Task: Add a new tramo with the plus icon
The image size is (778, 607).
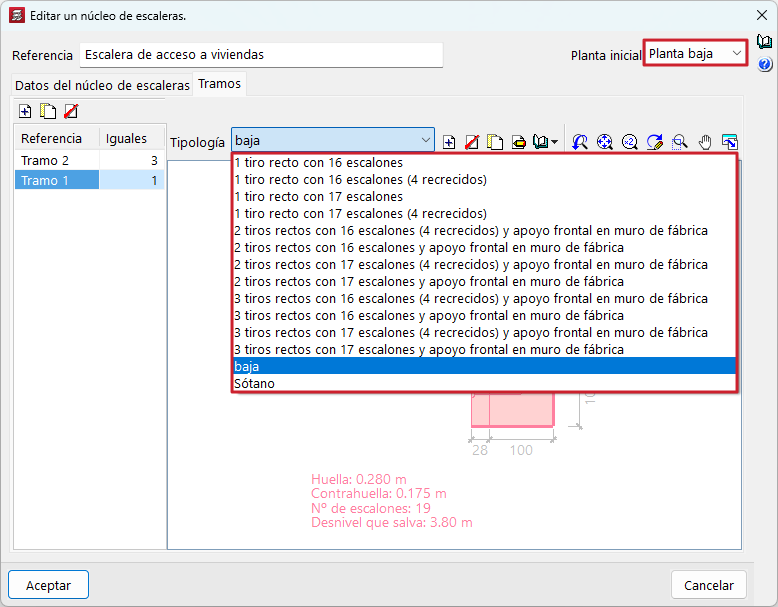Action: tap(25, 111)
